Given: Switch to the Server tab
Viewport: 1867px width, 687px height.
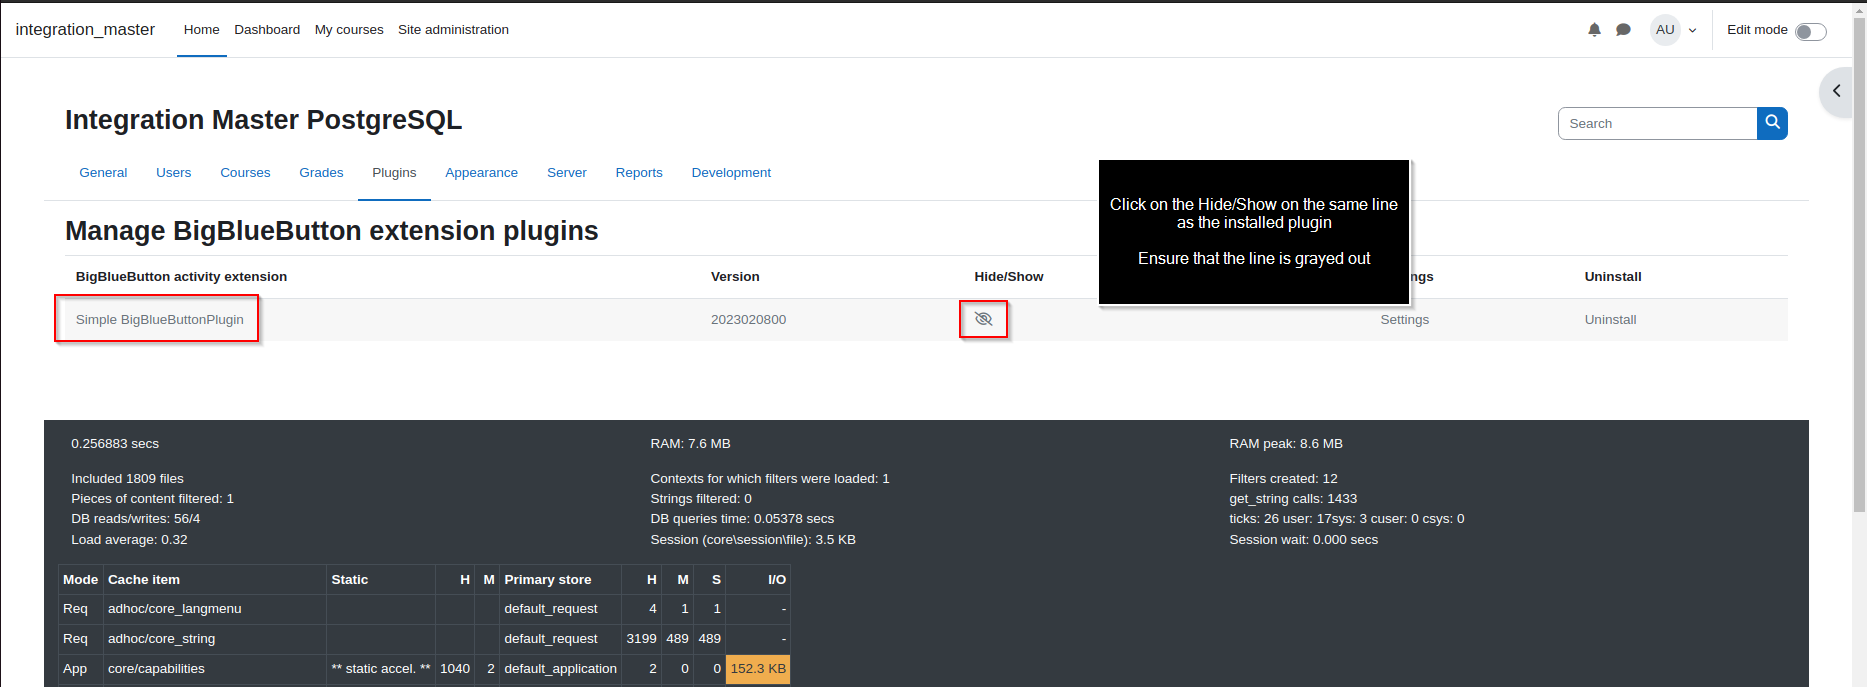Looking at the screenshot, I should [566, 173].
